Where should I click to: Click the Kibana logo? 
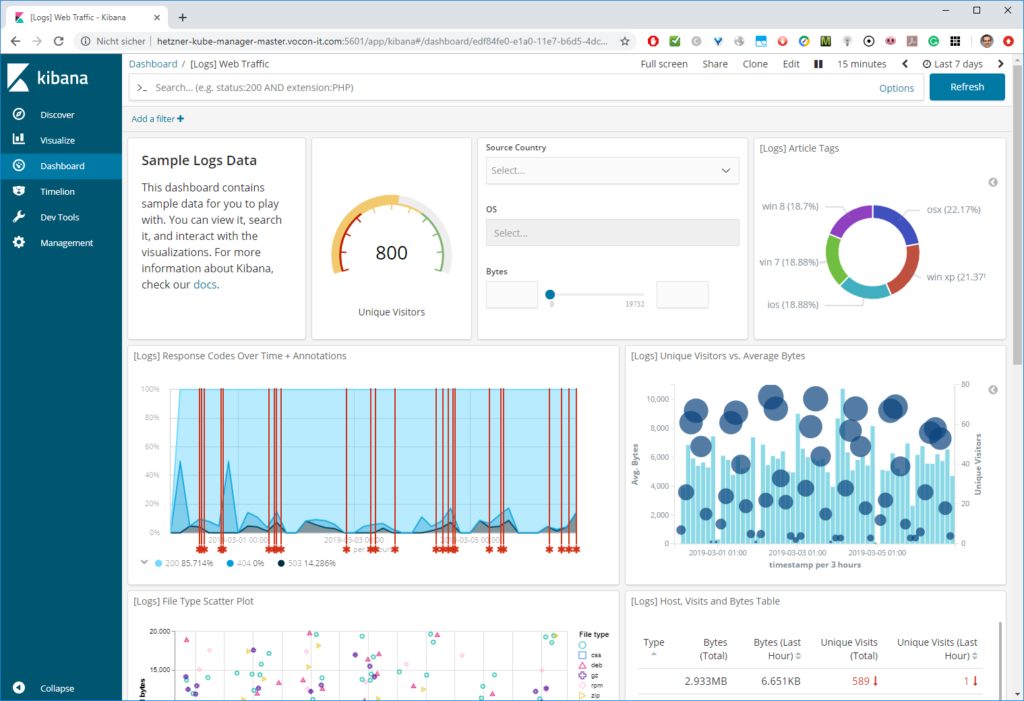click(47, 78)
